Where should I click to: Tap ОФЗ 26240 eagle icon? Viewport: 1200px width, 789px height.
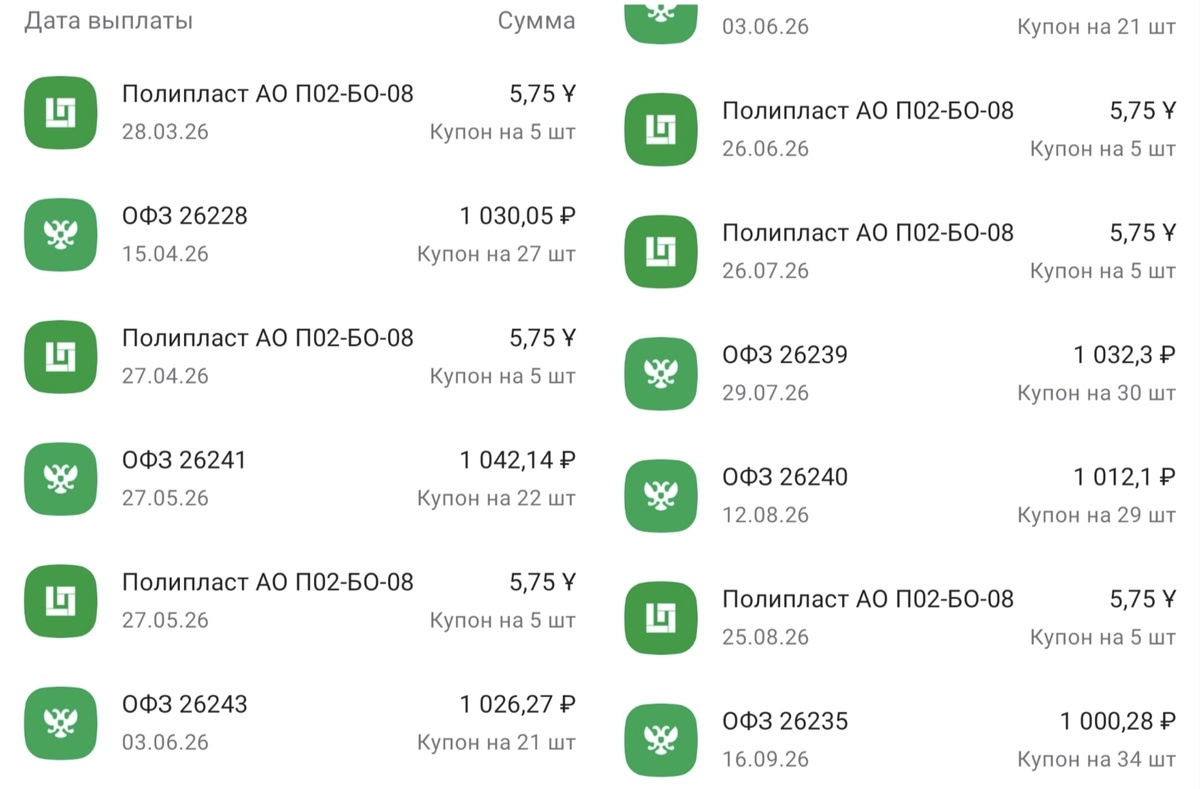(x=661, y=495)
